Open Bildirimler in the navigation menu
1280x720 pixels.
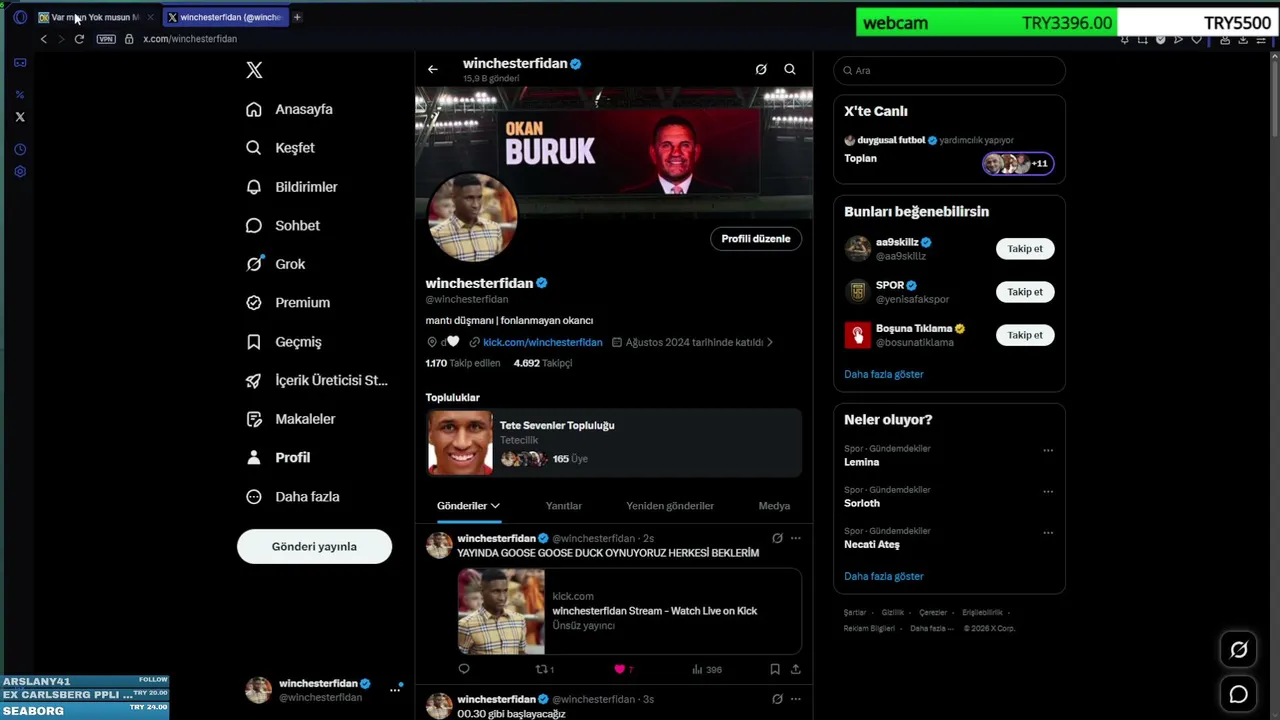tap(291, 187)
